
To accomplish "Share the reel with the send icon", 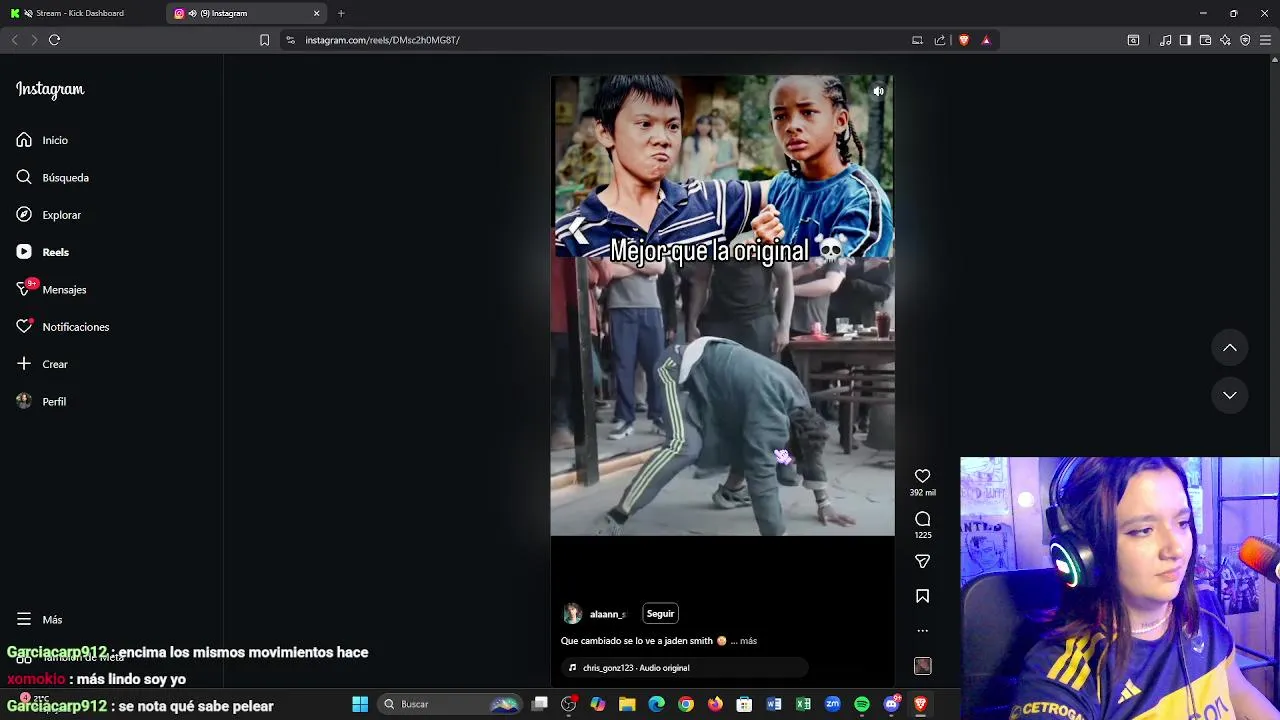I will click(x=922, y=561).
